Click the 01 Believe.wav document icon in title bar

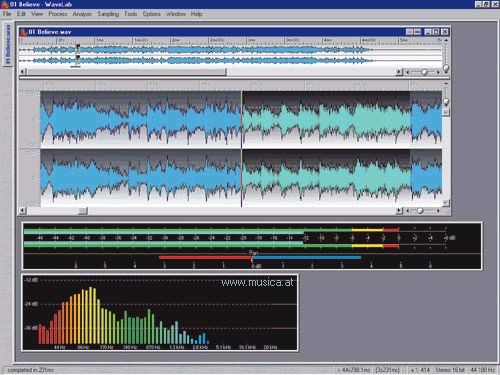point(23,32)
